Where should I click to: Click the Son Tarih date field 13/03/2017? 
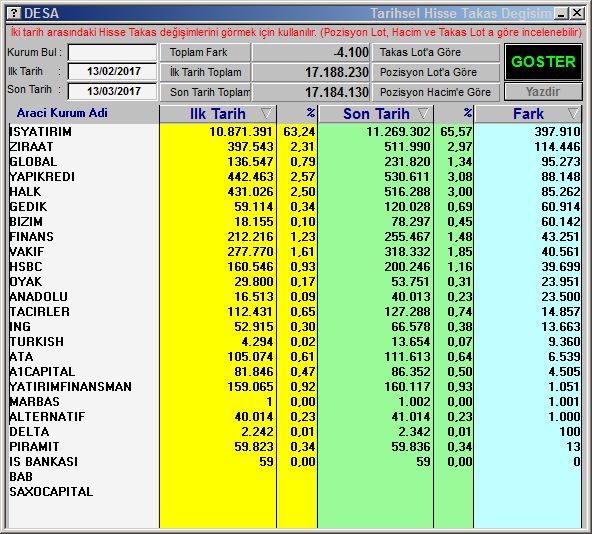click(x=113, y=91)
